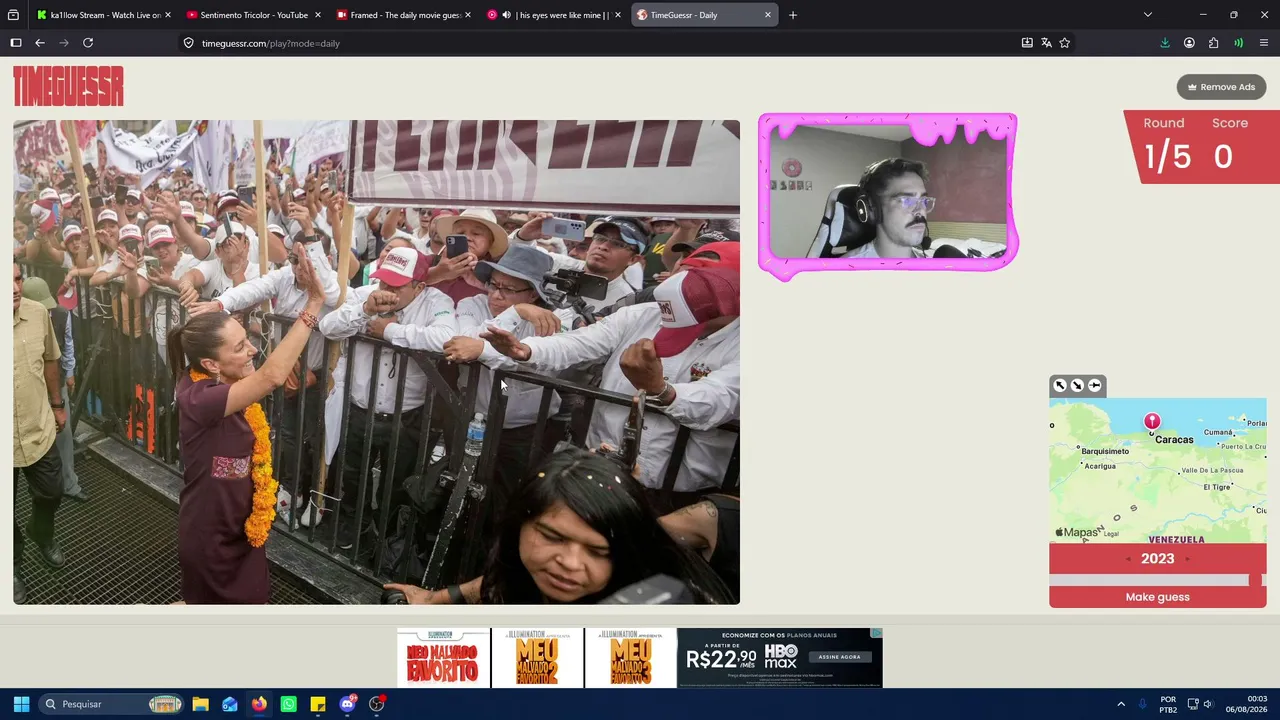Click the Pesquisar taskbar search box

(112, 704)
